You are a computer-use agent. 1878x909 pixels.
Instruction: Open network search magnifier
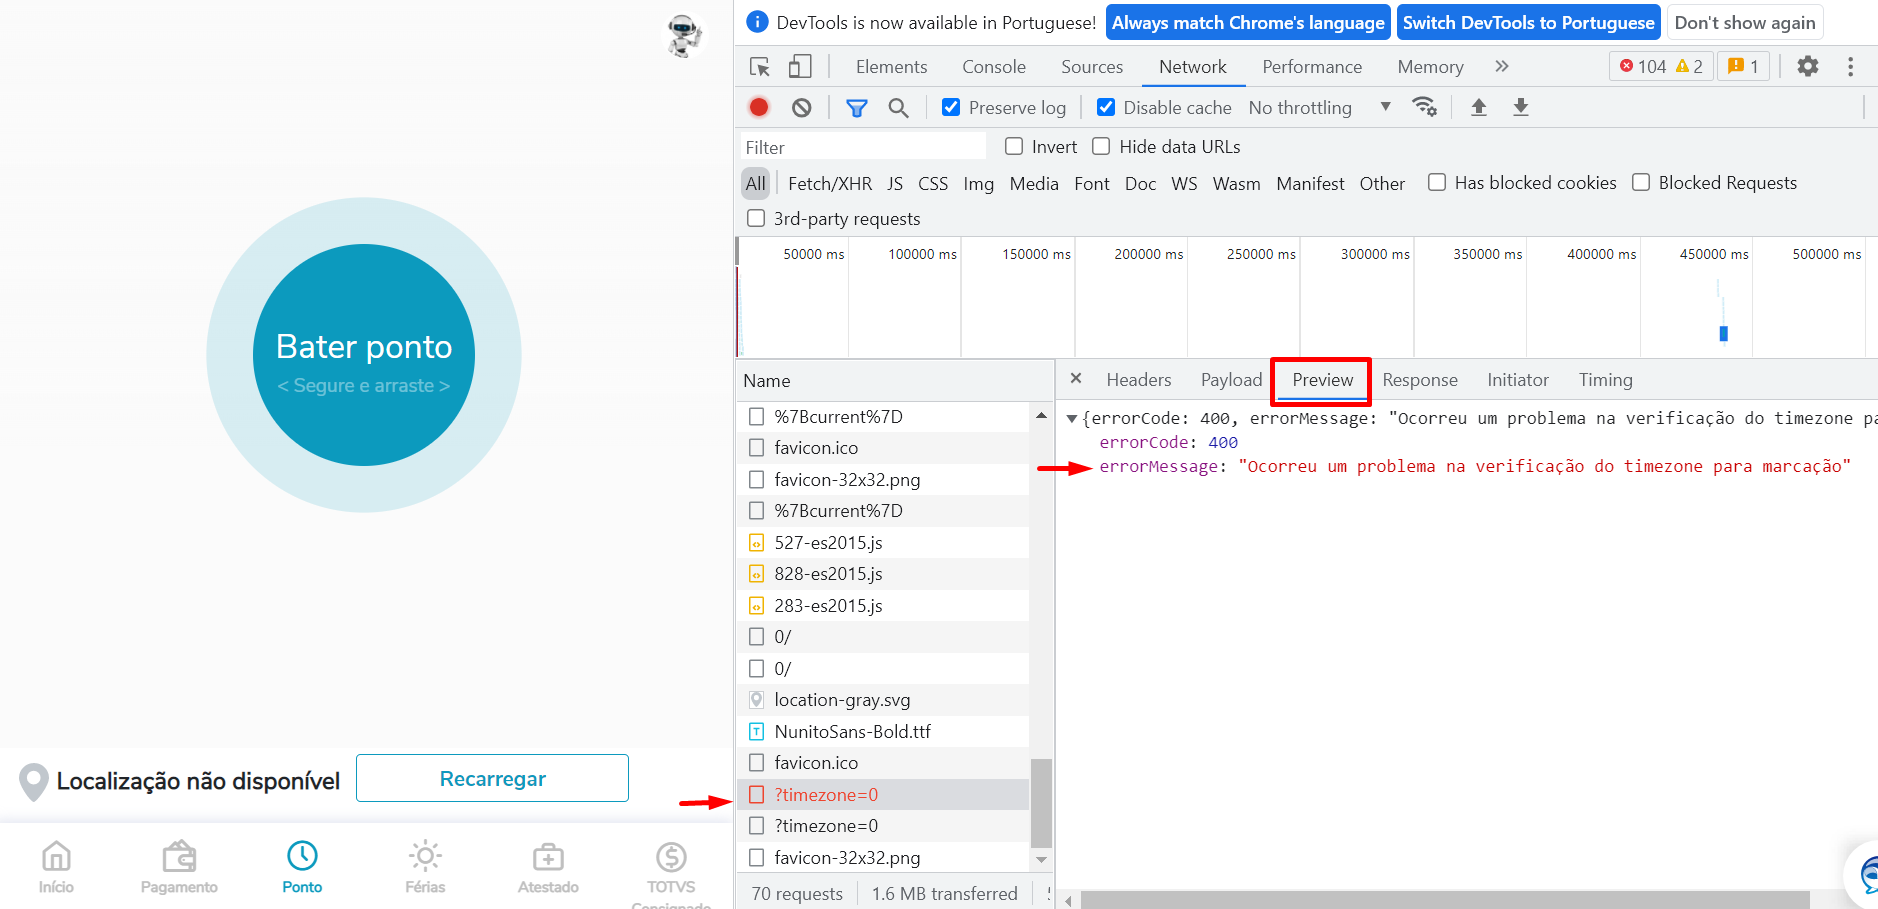click(x=898, y=108)
